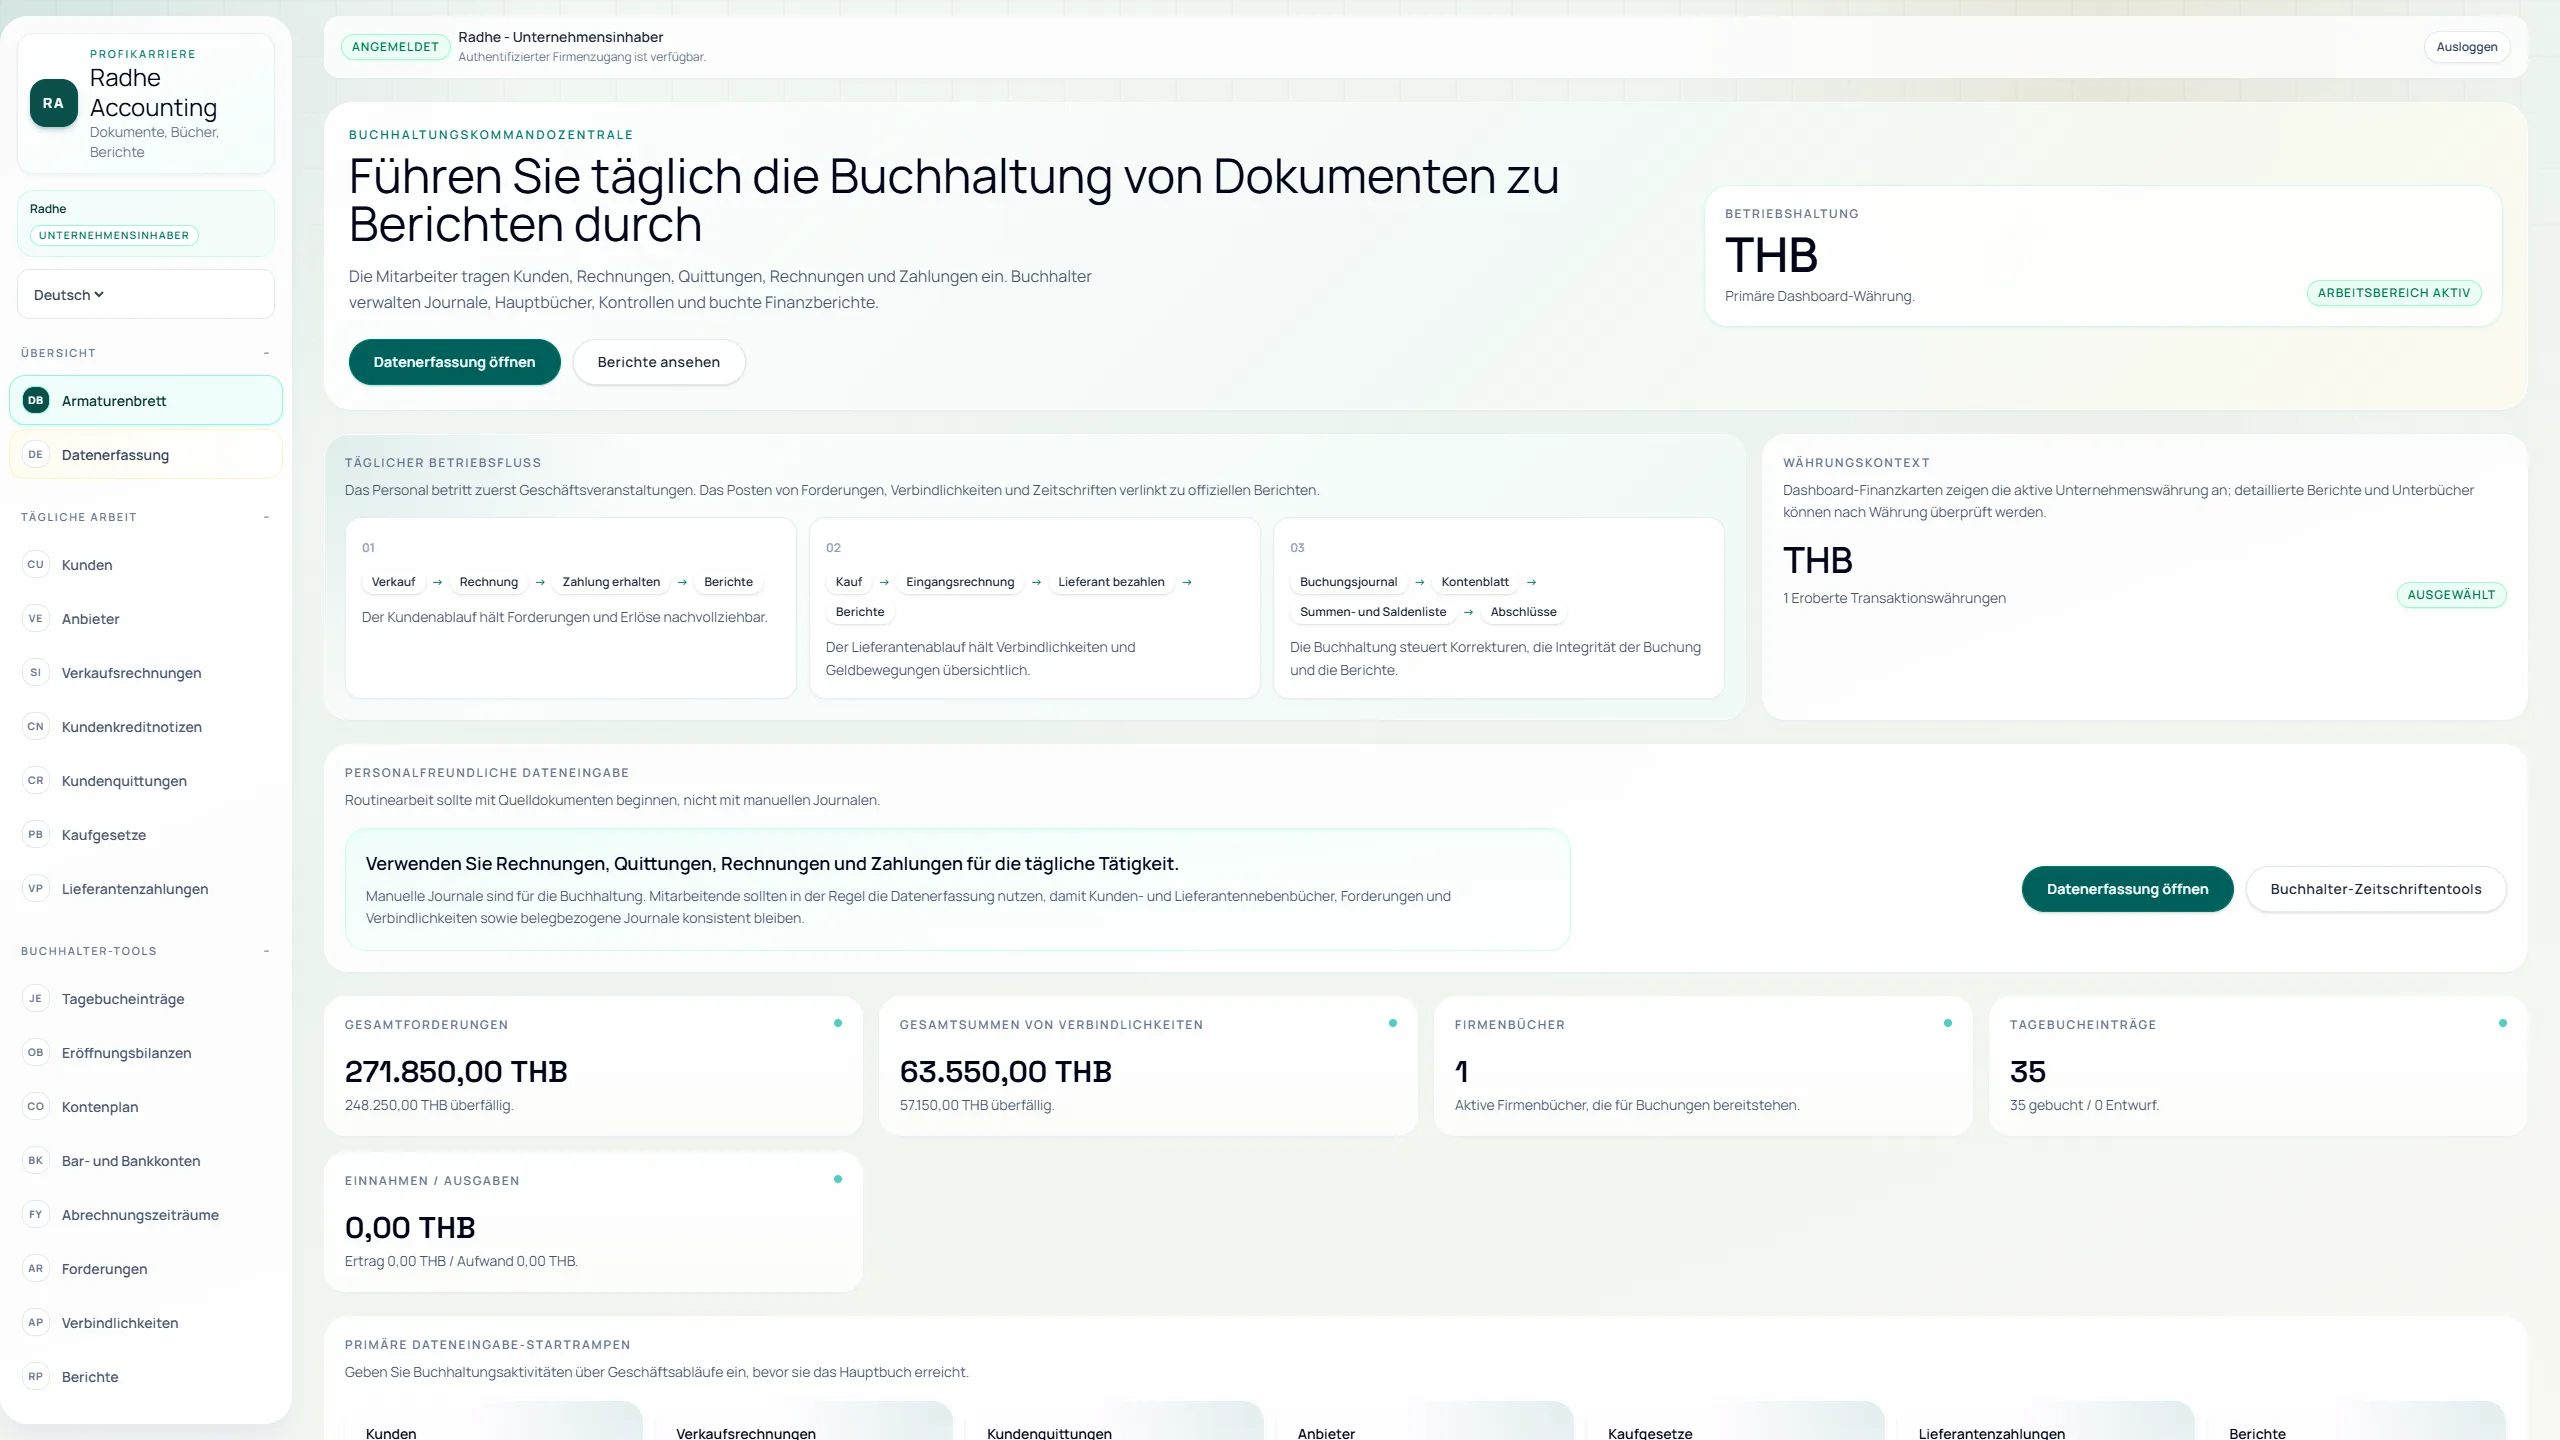
Task: Collapse the ÜBERSICHT sidebar section
Action: pos(266,353)
